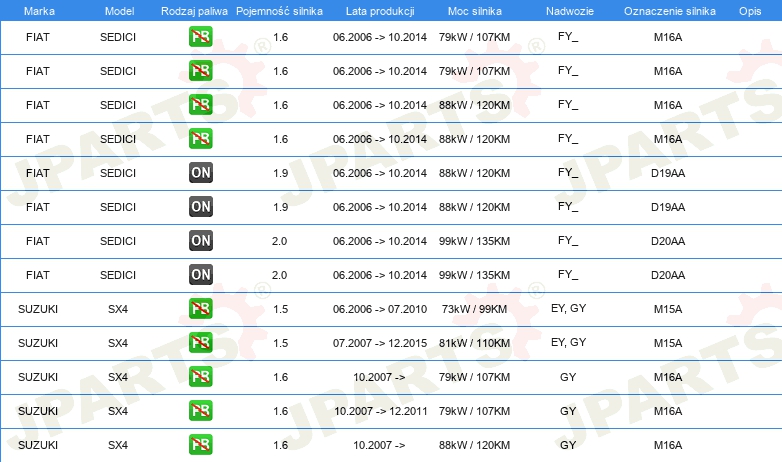Select the Opis column header
The width and height of the screenshot is (782, 462).
(750, 11)
